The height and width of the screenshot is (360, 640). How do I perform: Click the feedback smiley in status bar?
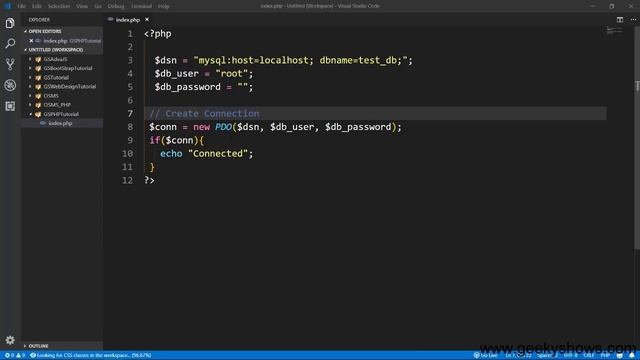tap(620, 356)
